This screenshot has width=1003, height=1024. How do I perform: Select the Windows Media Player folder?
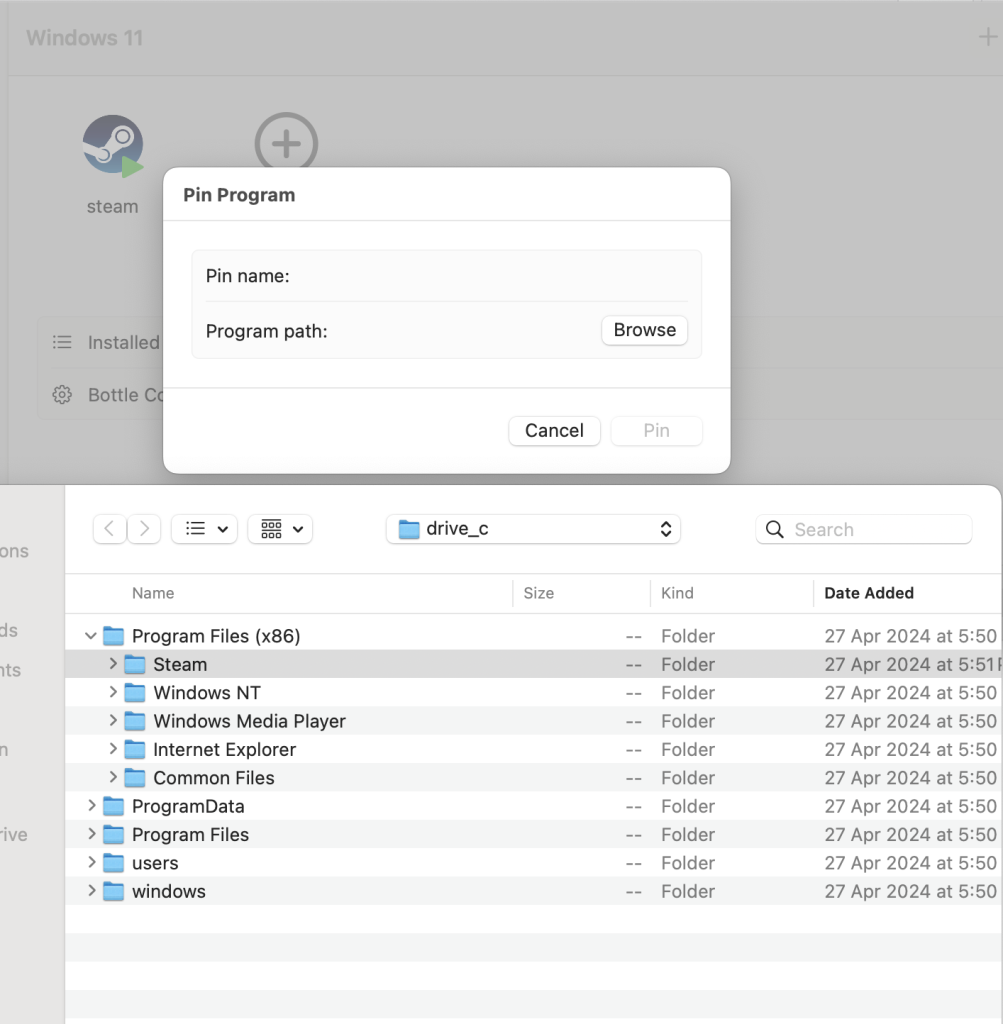click(249, 721)
